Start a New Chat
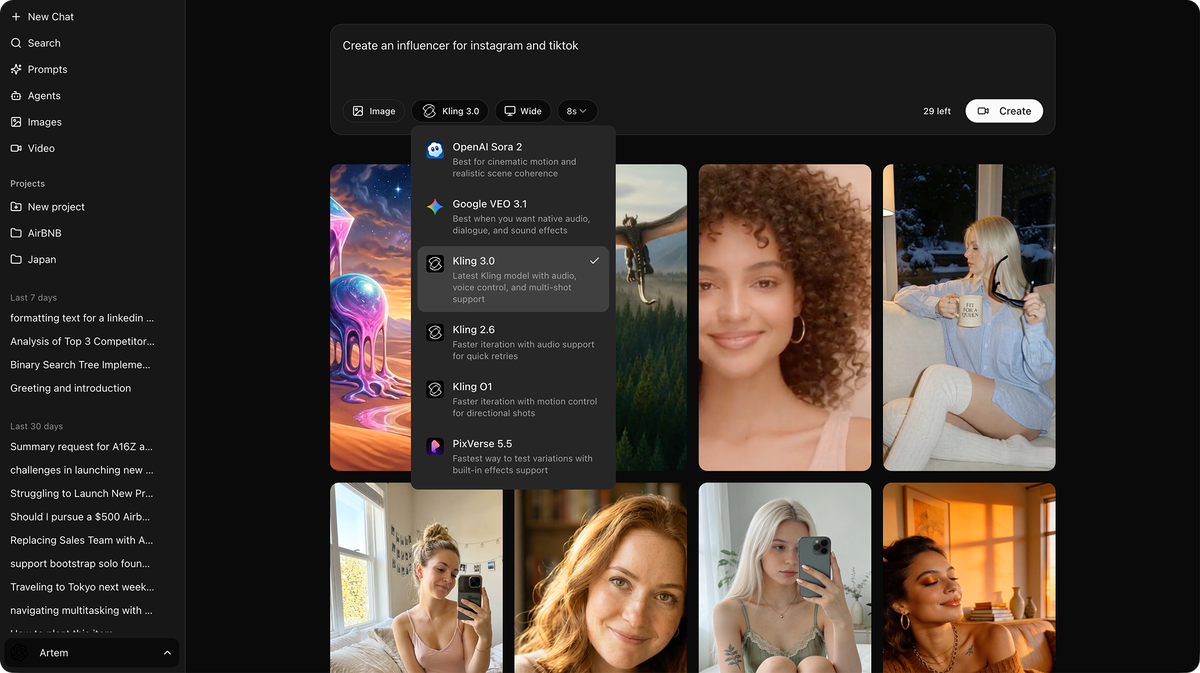 click(44, 16)
